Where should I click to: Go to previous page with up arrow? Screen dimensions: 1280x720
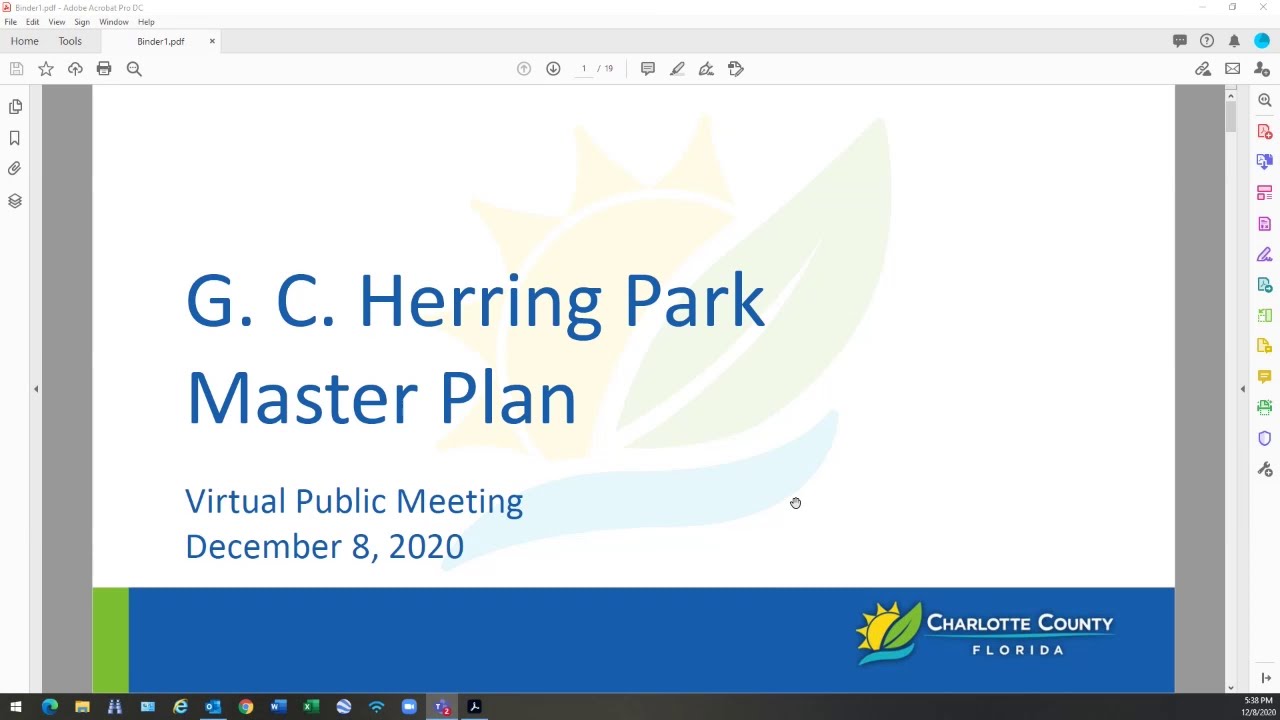coord(524,69)
